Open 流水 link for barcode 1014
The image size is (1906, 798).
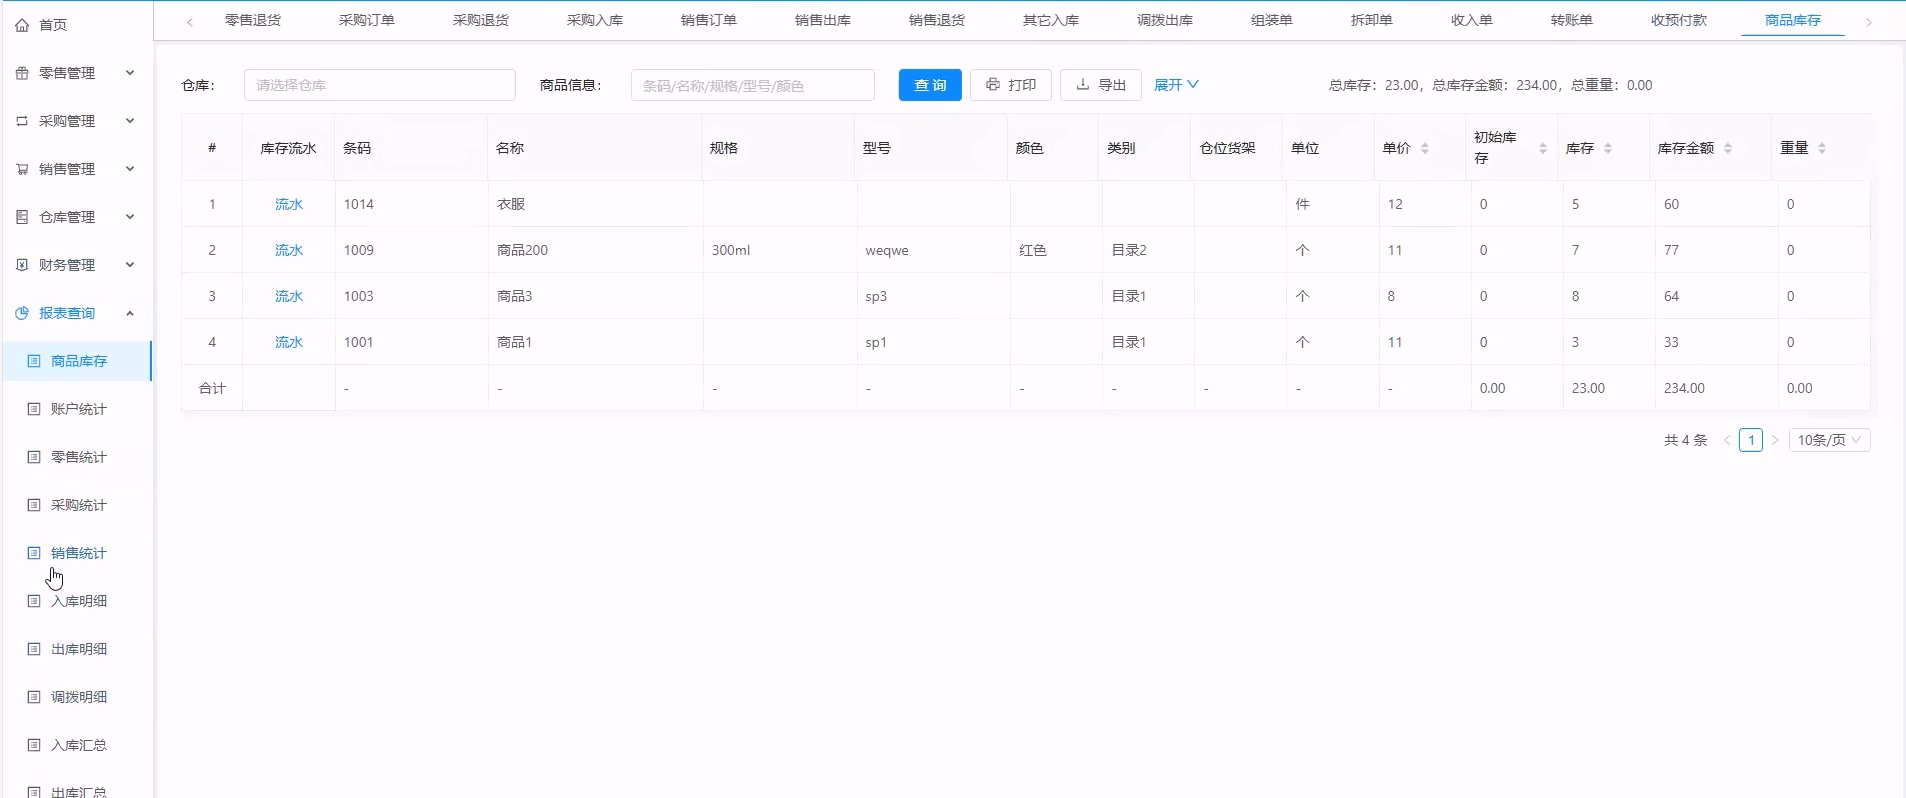coord(288,204)
